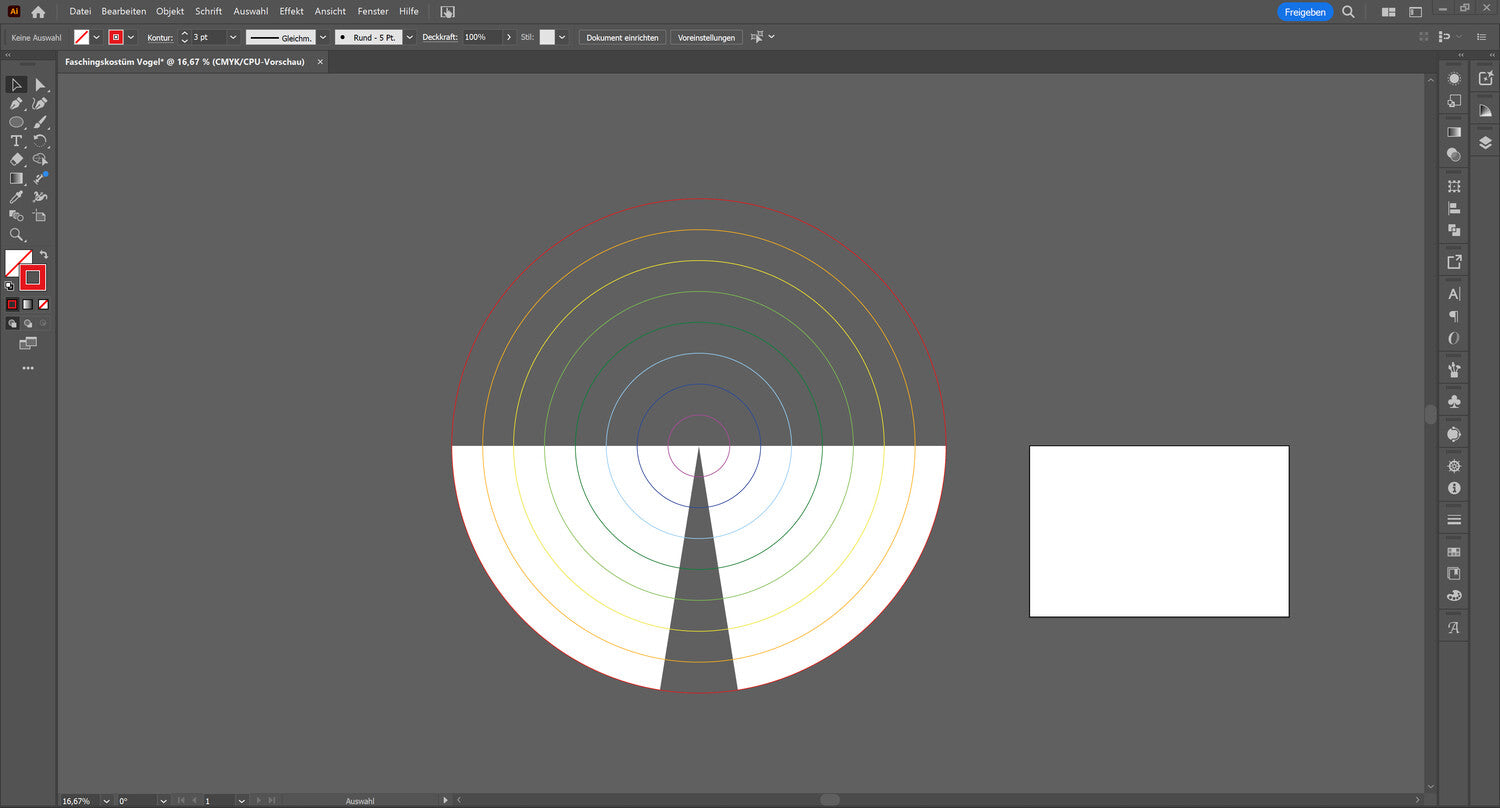Open the Bearbeiten menu
The image size is (1500, 808).
[124, 11]
